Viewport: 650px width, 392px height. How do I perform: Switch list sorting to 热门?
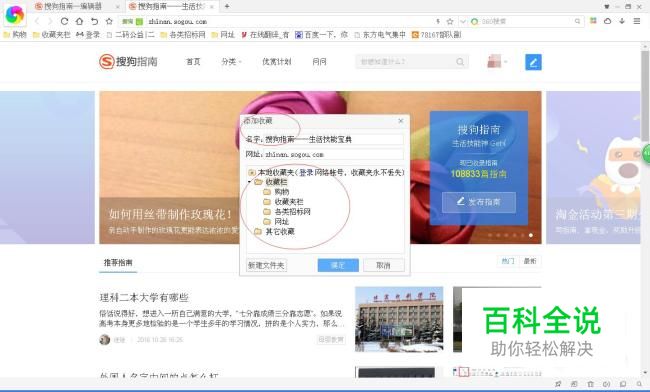pos(508,261)
